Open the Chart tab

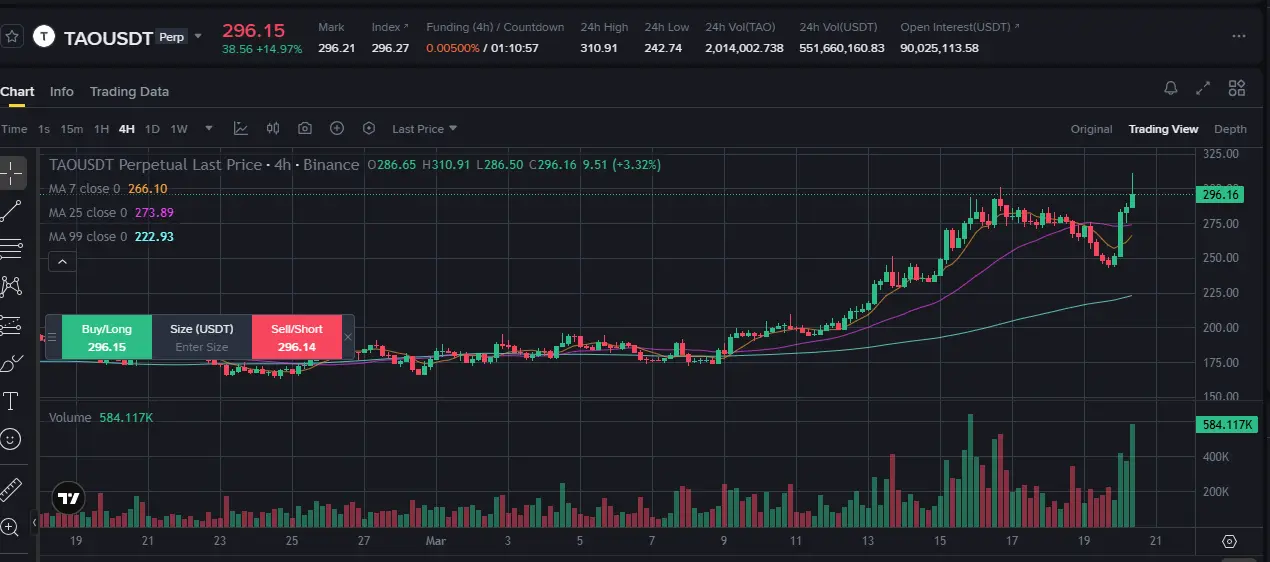pyautogui.click(x=17, y=91)
